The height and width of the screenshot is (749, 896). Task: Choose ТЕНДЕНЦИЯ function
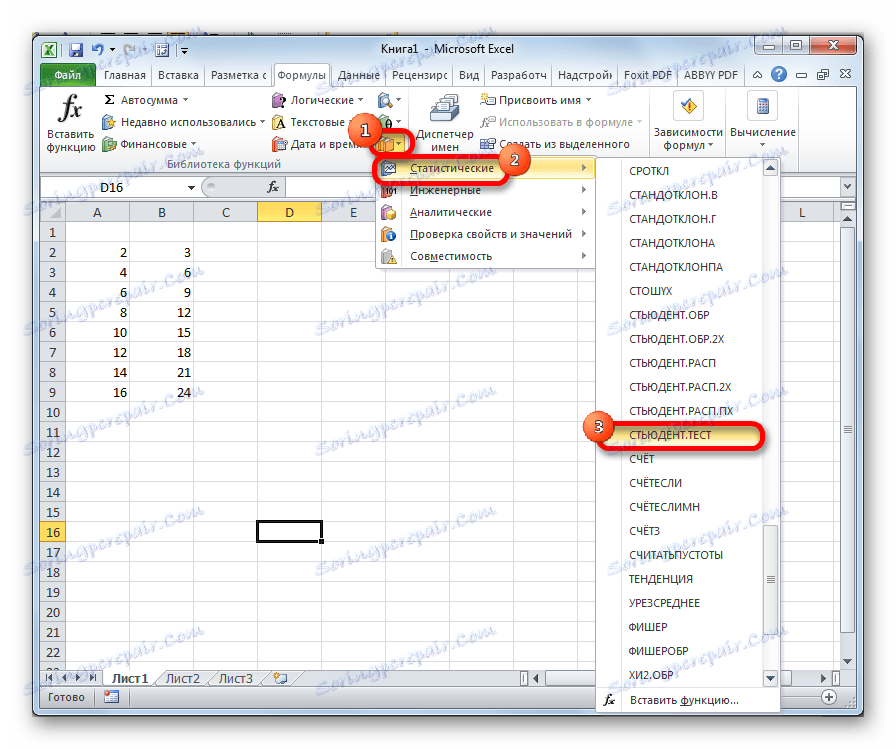pos(680,579)
